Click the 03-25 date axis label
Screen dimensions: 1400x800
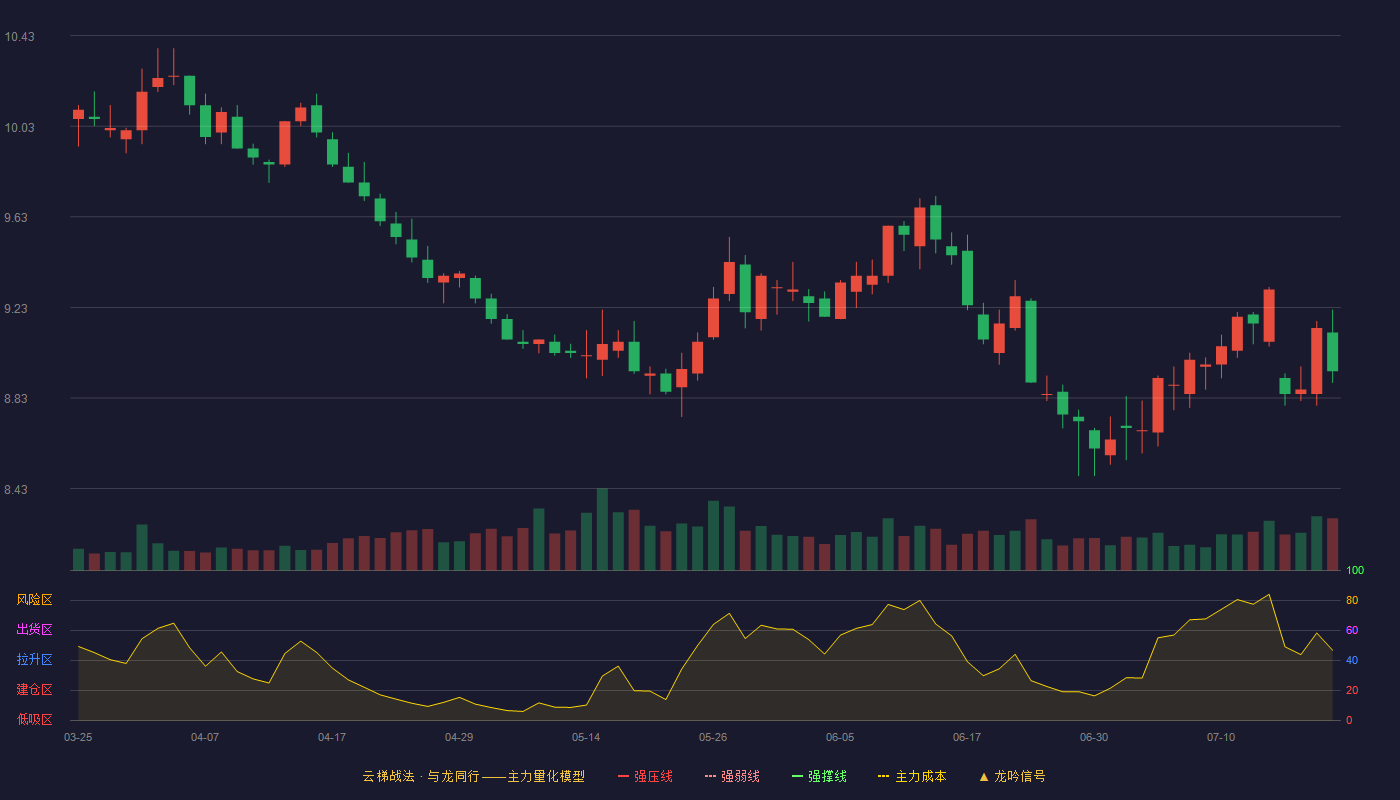point(78,737)
